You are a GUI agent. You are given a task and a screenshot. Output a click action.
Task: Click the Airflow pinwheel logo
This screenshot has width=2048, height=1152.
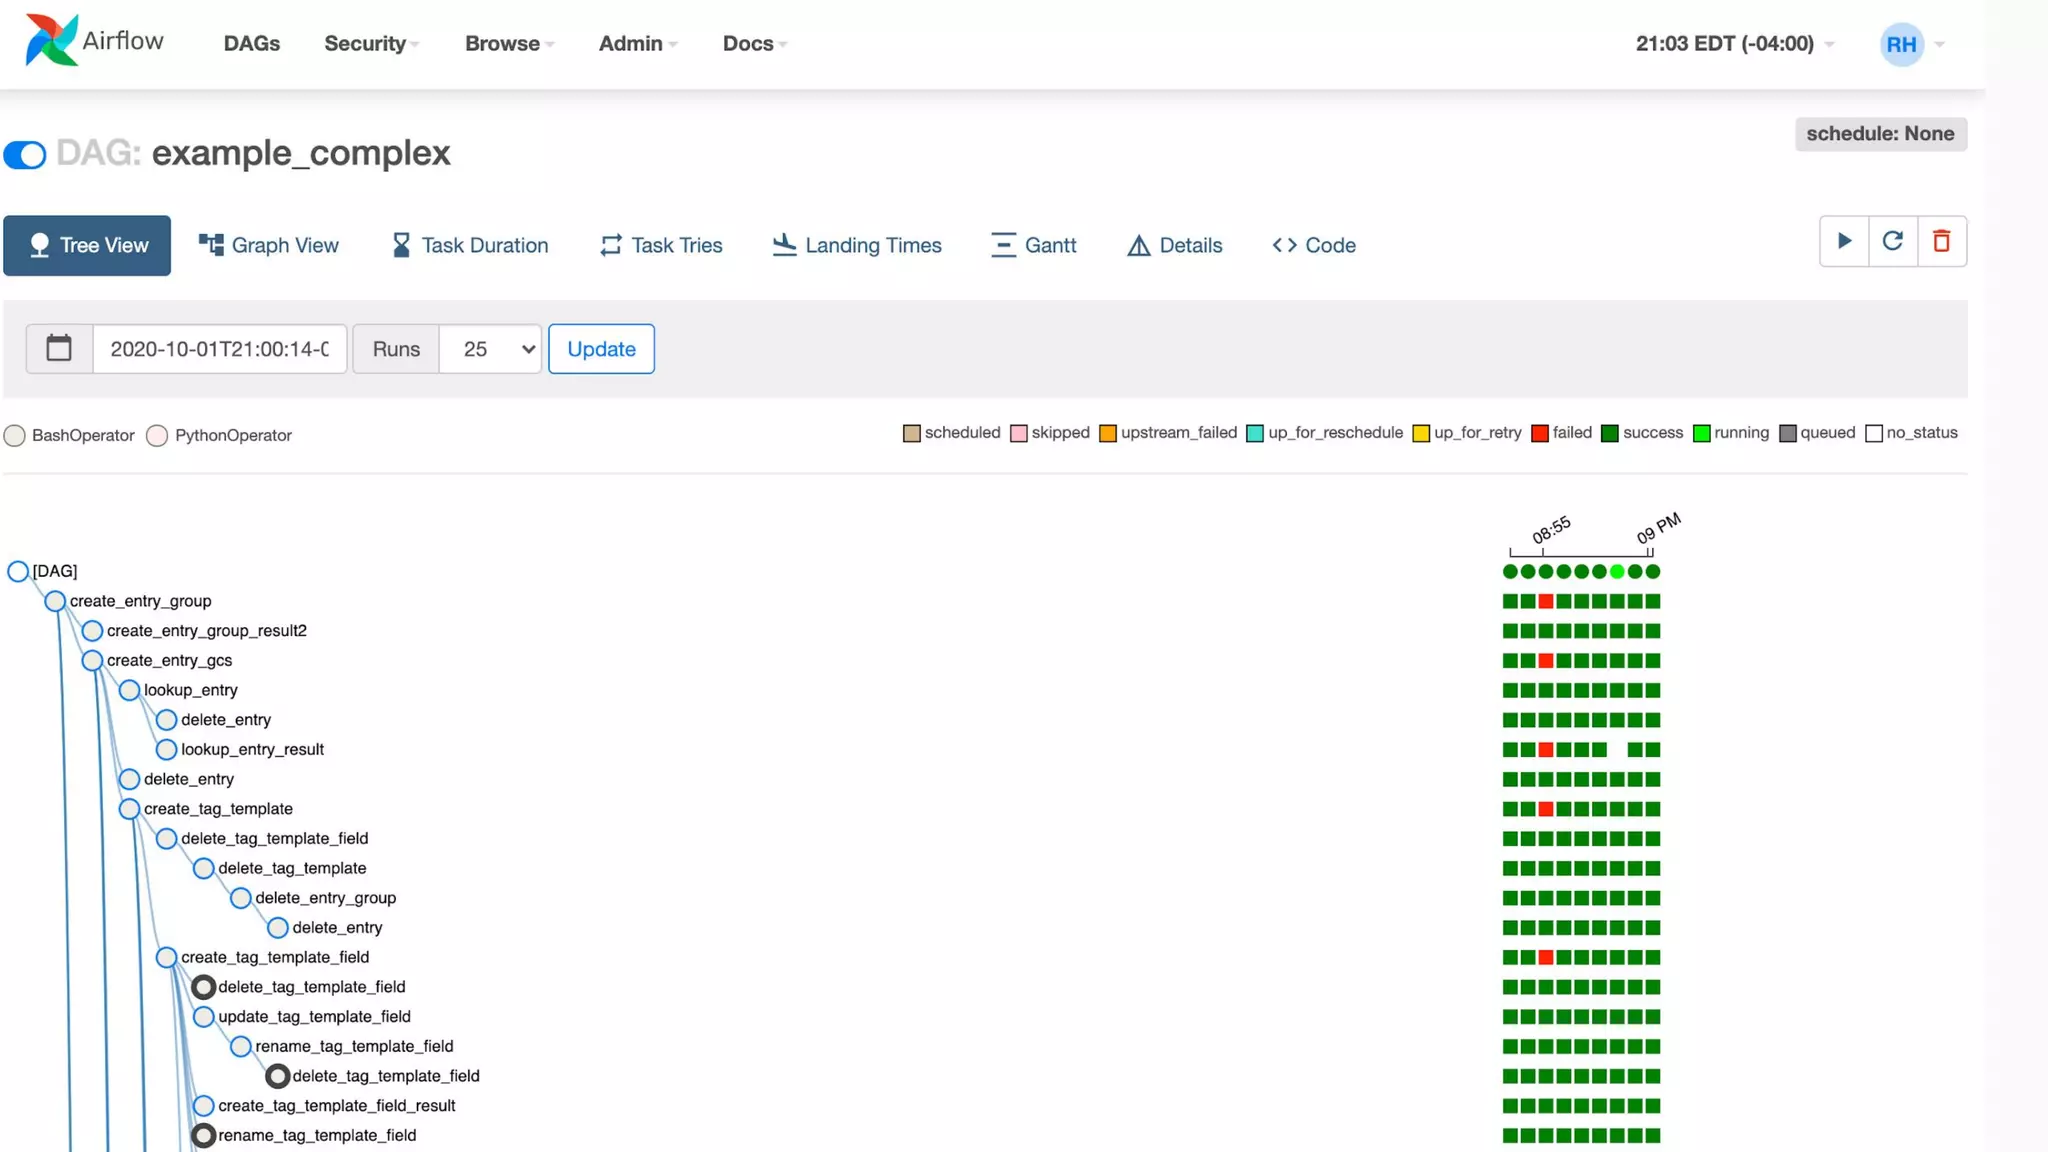pos(52,41)
